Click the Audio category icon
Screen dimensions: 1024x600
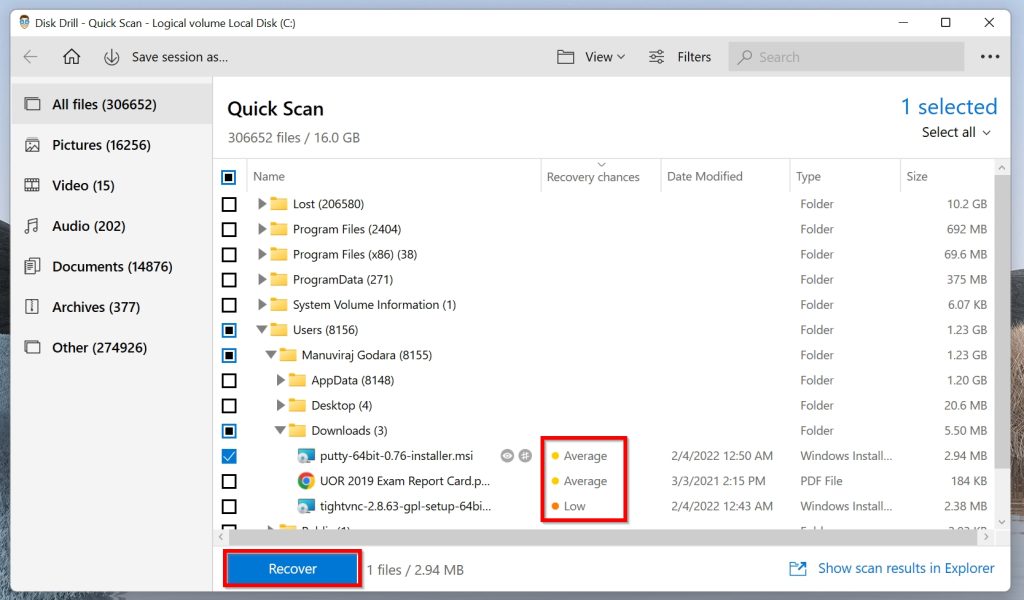31,226
